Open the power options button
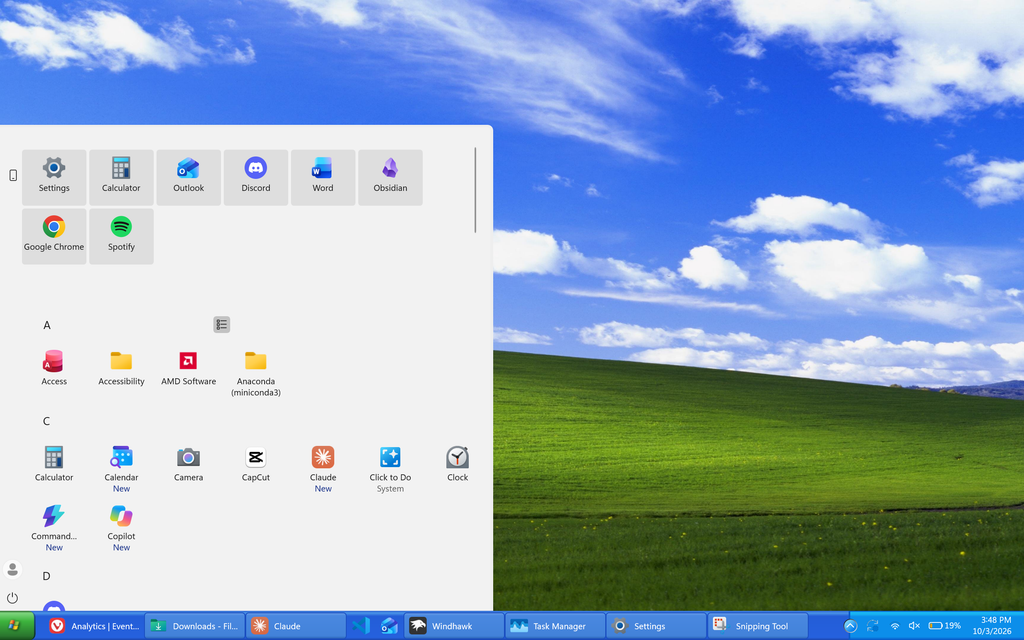 pyautogui.click(x=12, y=598)
